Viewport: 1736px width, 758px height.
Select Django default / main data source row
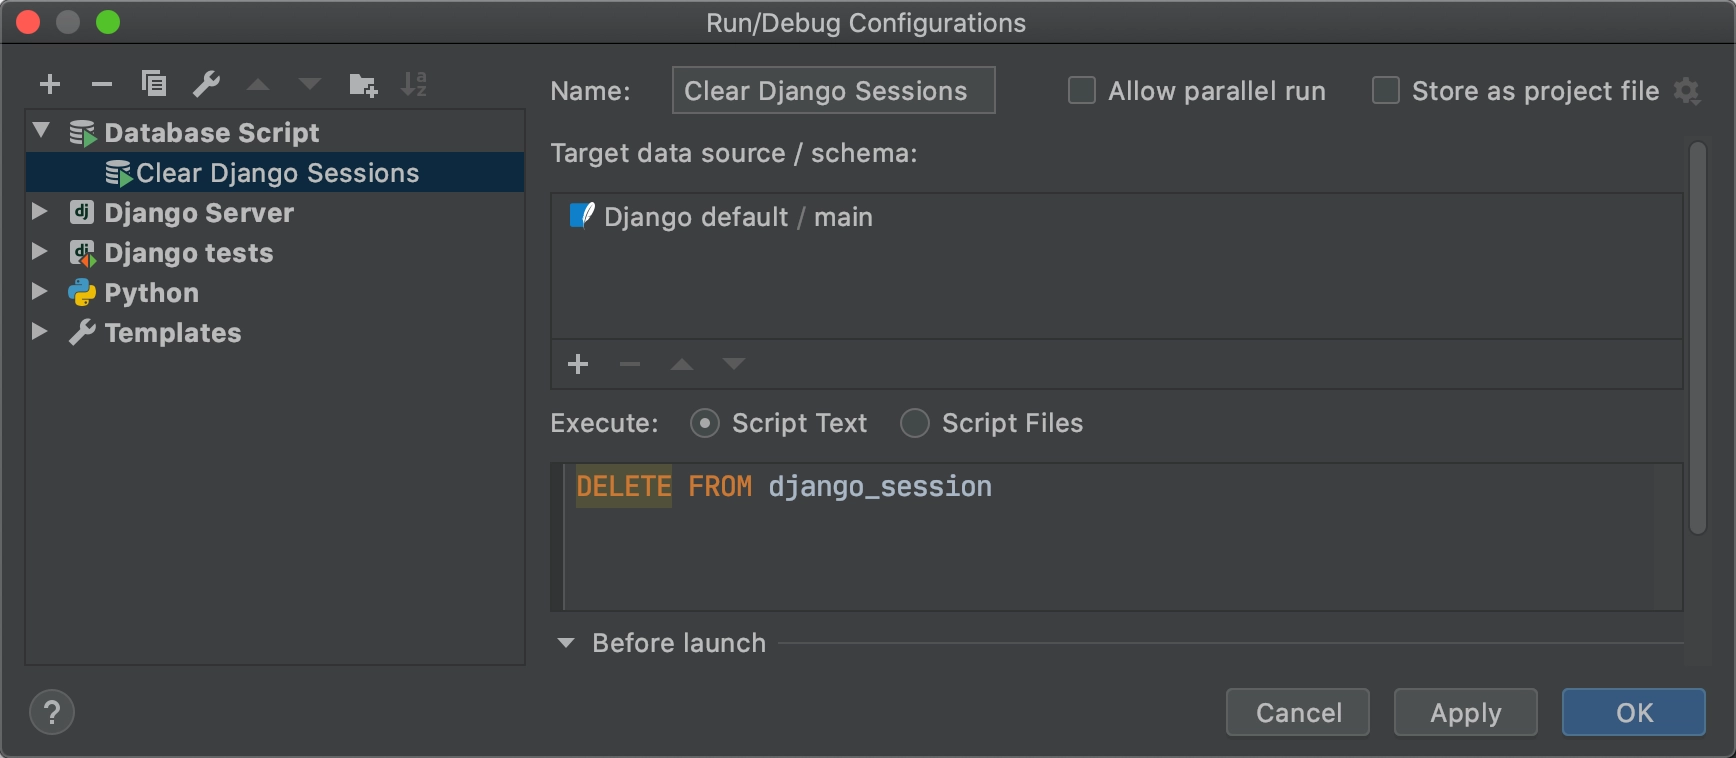(1116, 217)
